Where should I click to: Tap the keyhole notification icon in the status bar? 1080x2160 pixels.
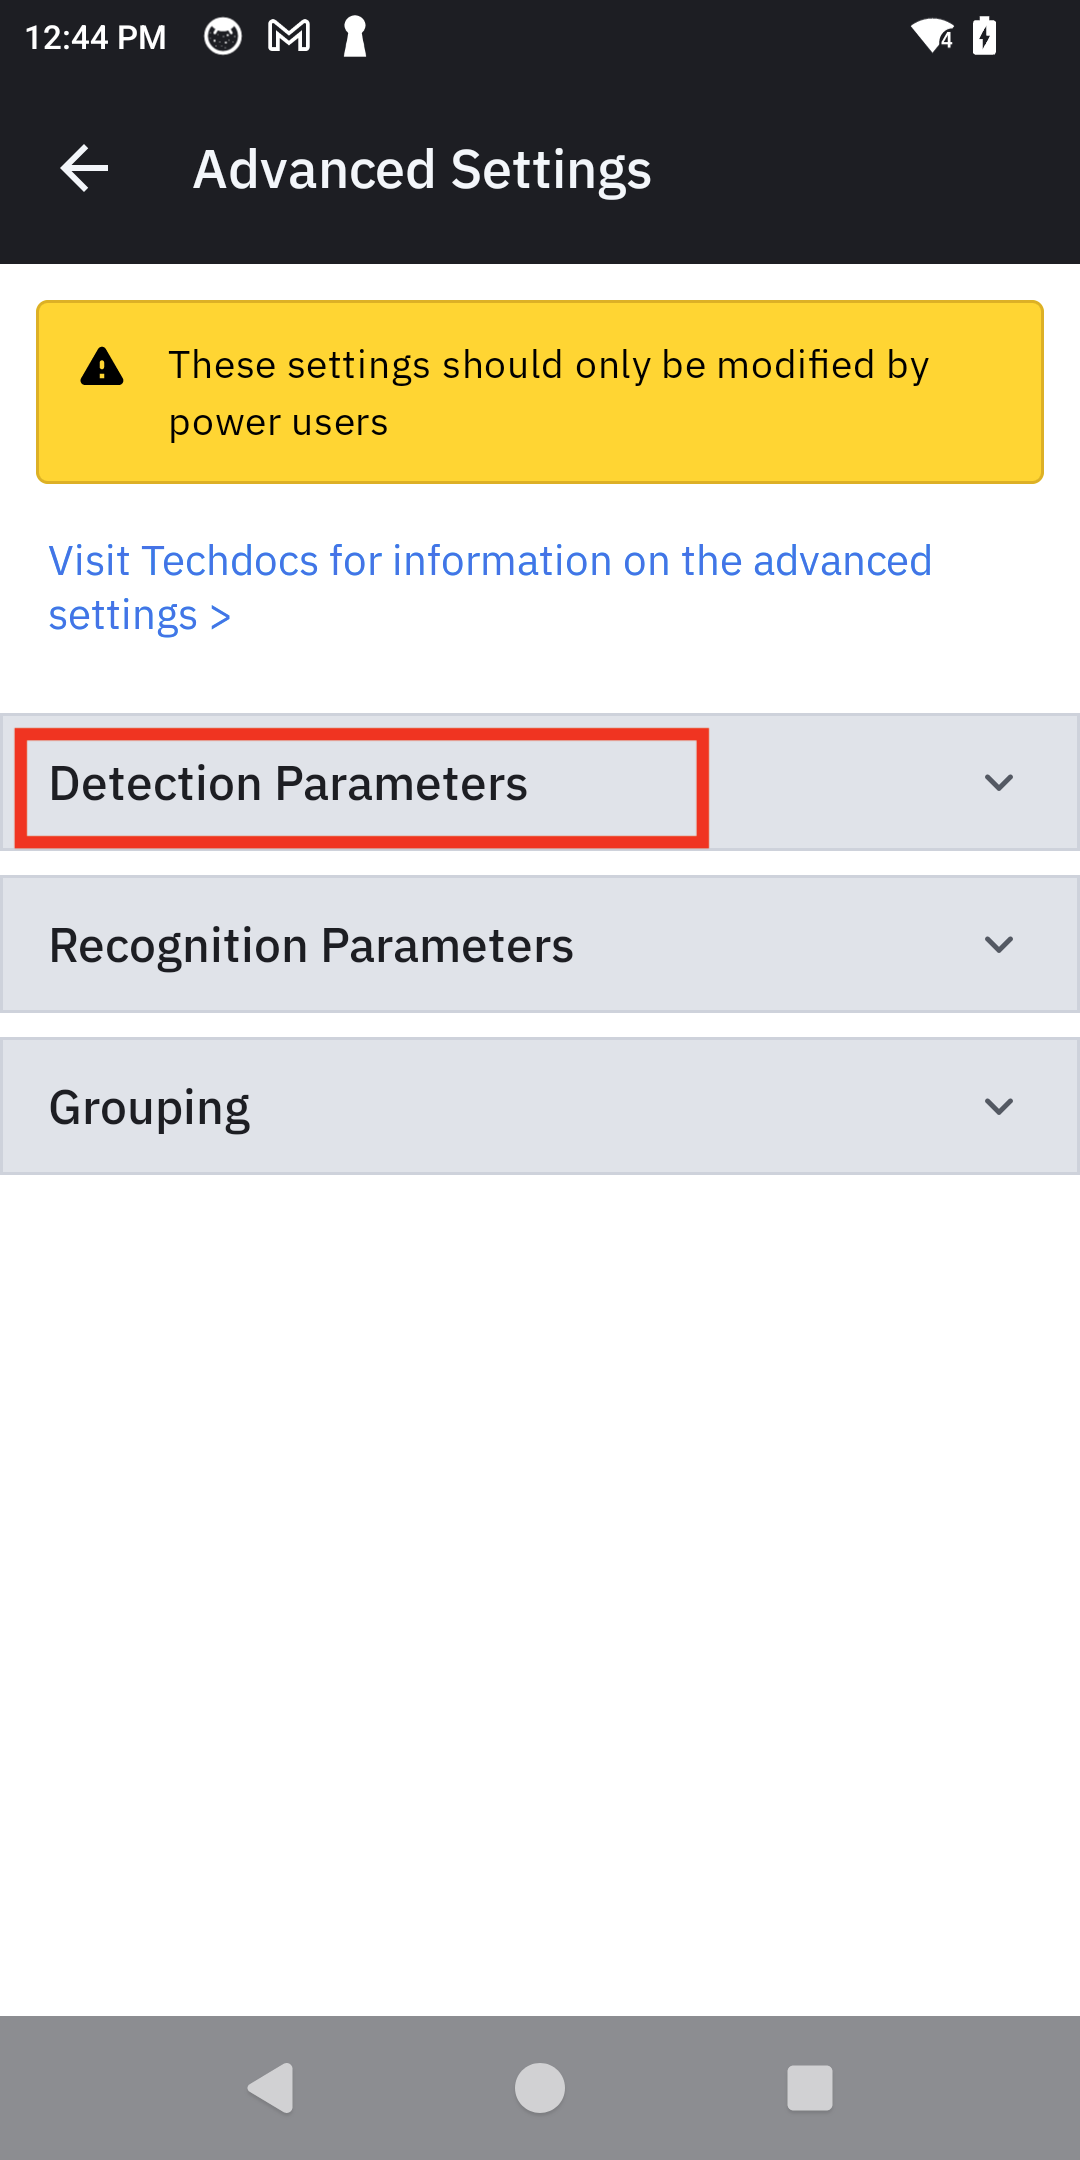tap(355, 37)
